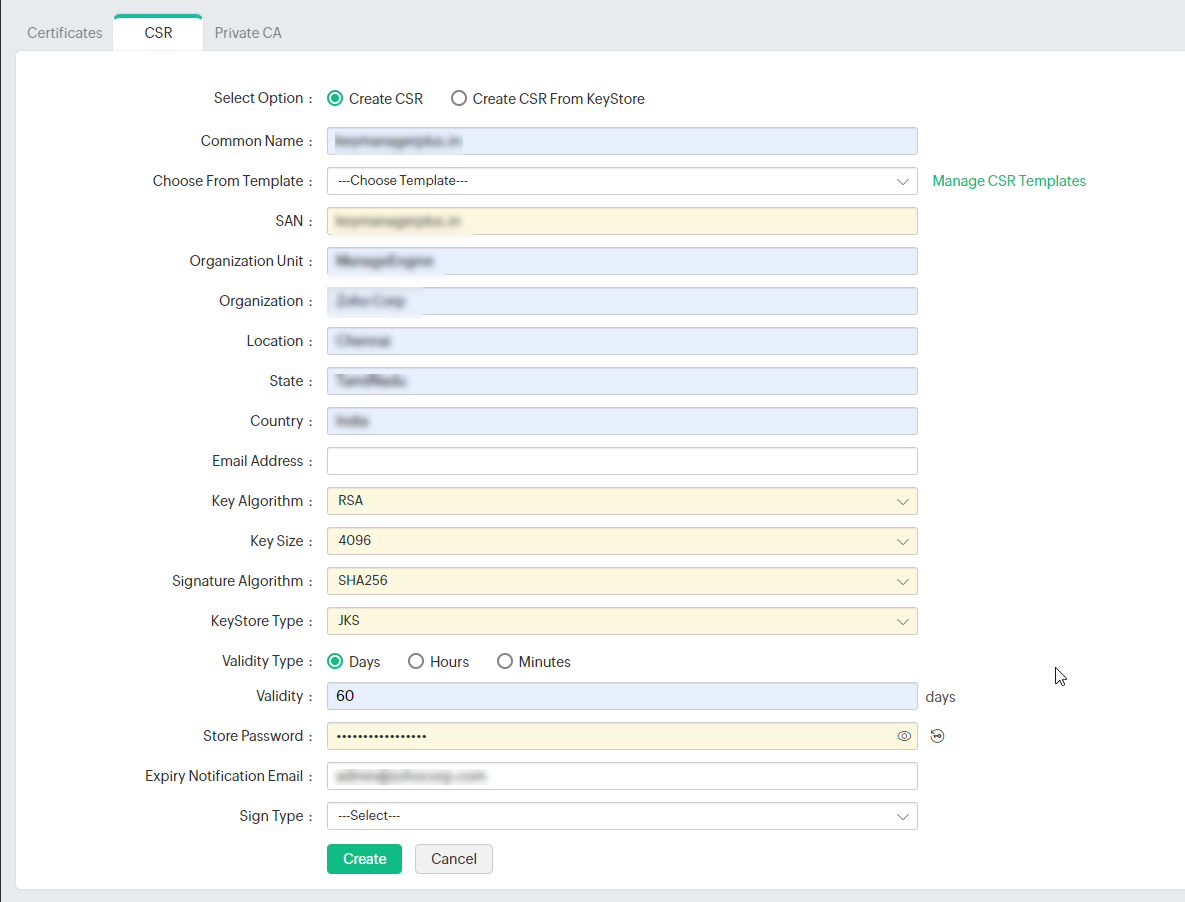Choose Hours validity type
This screenshot has height=902, width=1185.
click(x=416, y=662)
